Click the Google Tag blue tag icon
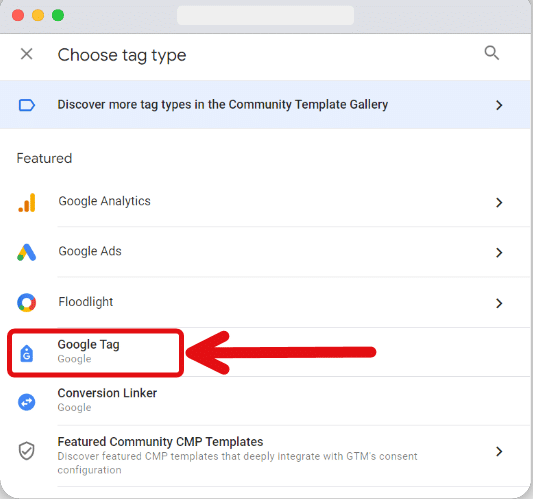Screen dimensions: 533x499 pos(27,353)
